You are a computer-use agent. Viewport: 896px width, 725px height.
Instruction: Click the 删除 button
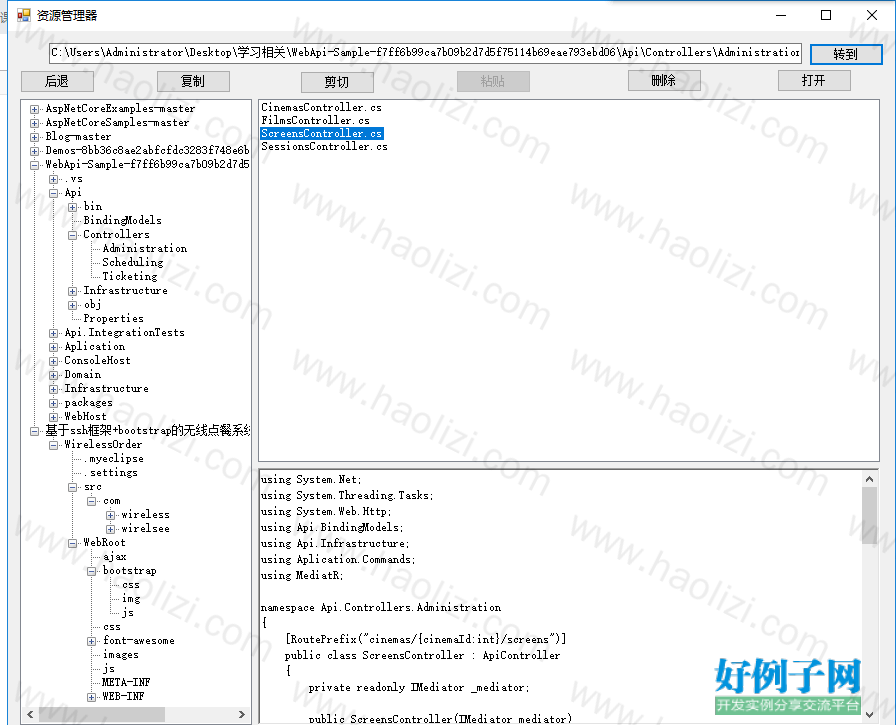pyautogui.click(x=664, y=81)
